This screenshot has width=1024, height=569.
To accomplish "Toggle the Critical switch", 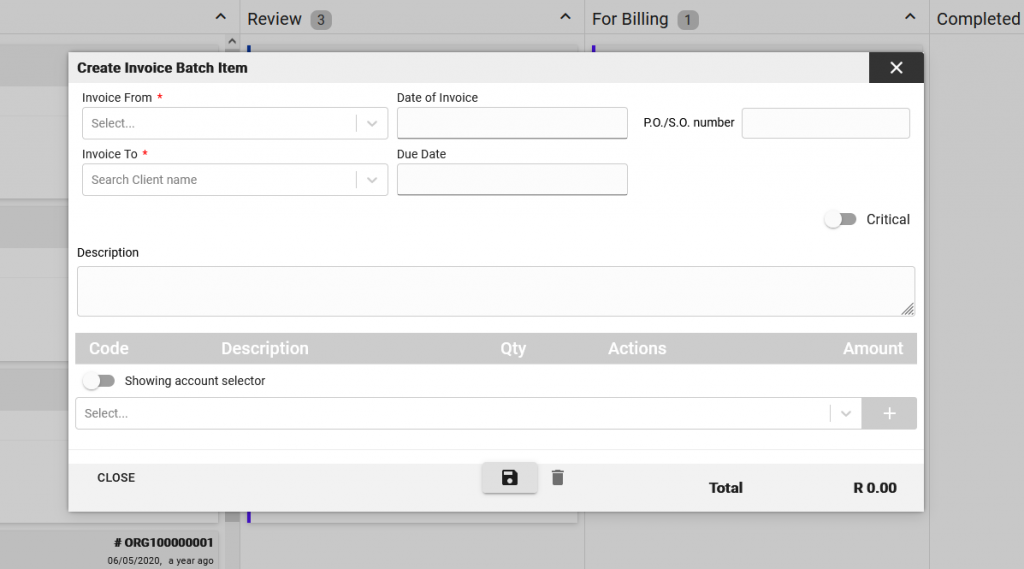I will pos(840,219).
